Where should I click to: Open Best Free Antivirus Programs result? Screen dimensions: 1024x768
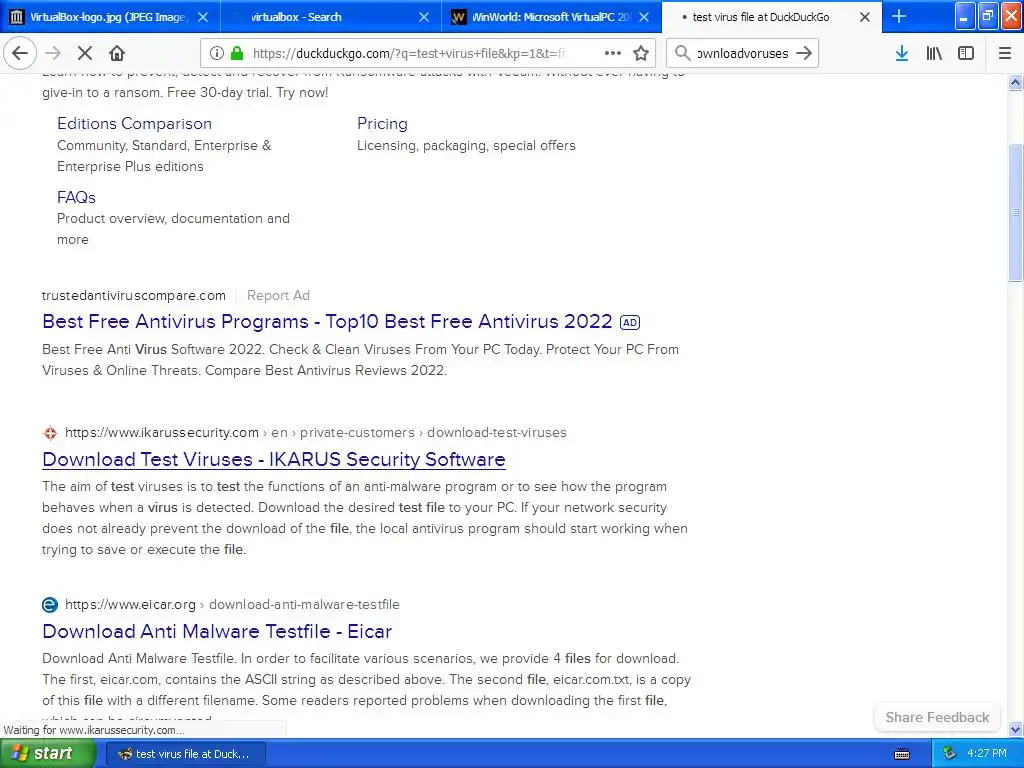tap(327, 321)
